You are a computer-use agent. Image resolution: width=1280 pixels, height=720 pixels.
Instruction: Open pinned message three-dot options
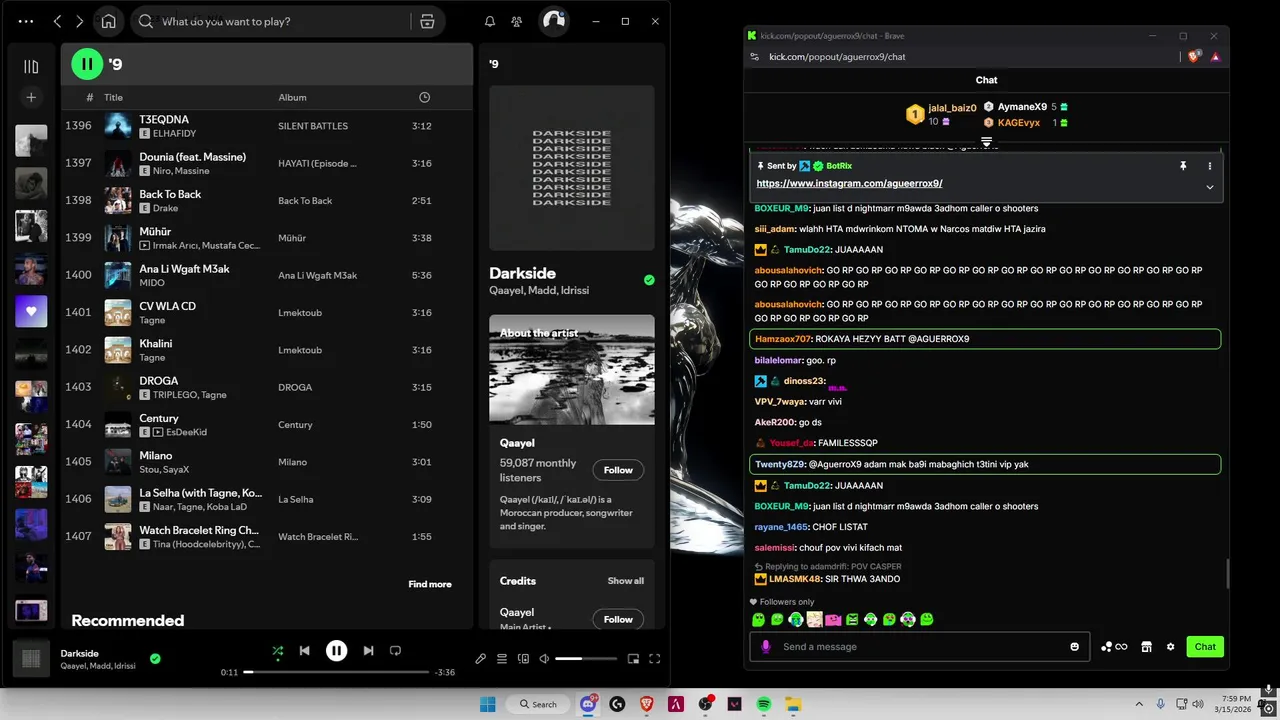click(x=1209, y=166)
